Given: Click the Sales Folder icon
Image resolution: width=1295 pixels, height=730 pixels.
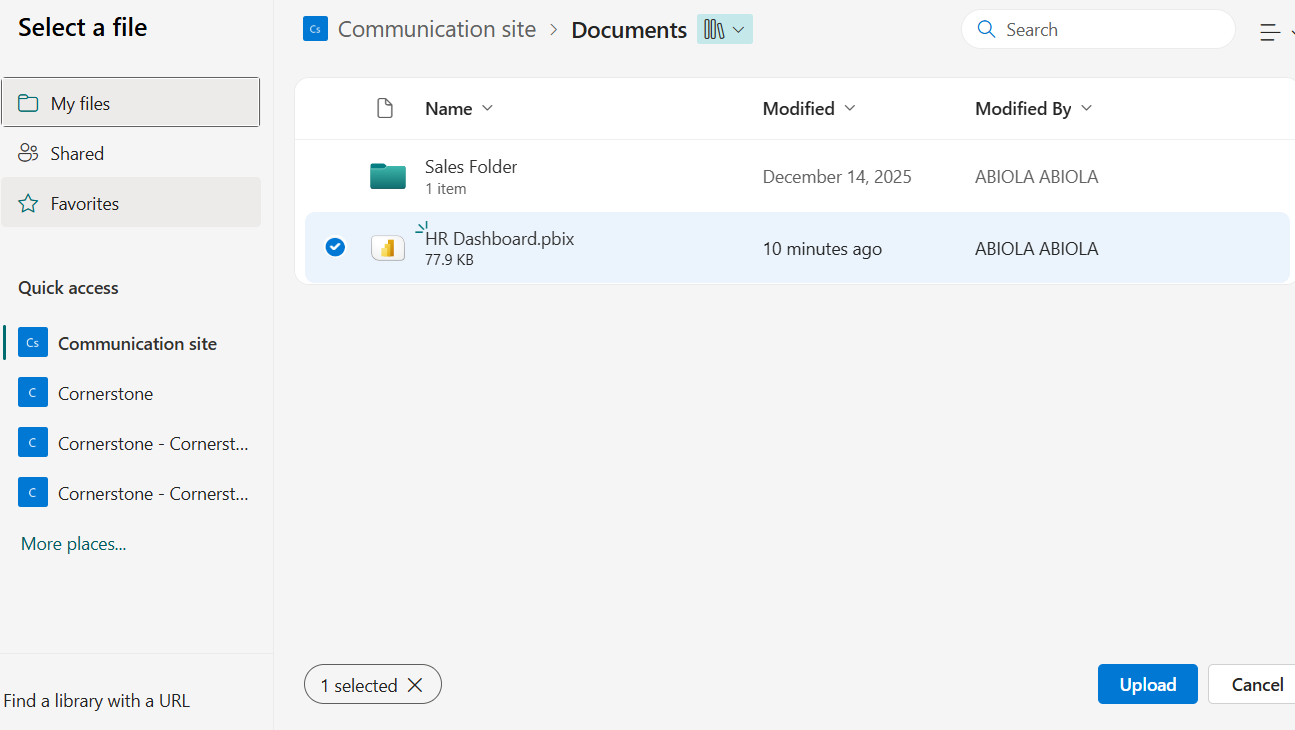Looking at the screenshot, I should 388,177.
